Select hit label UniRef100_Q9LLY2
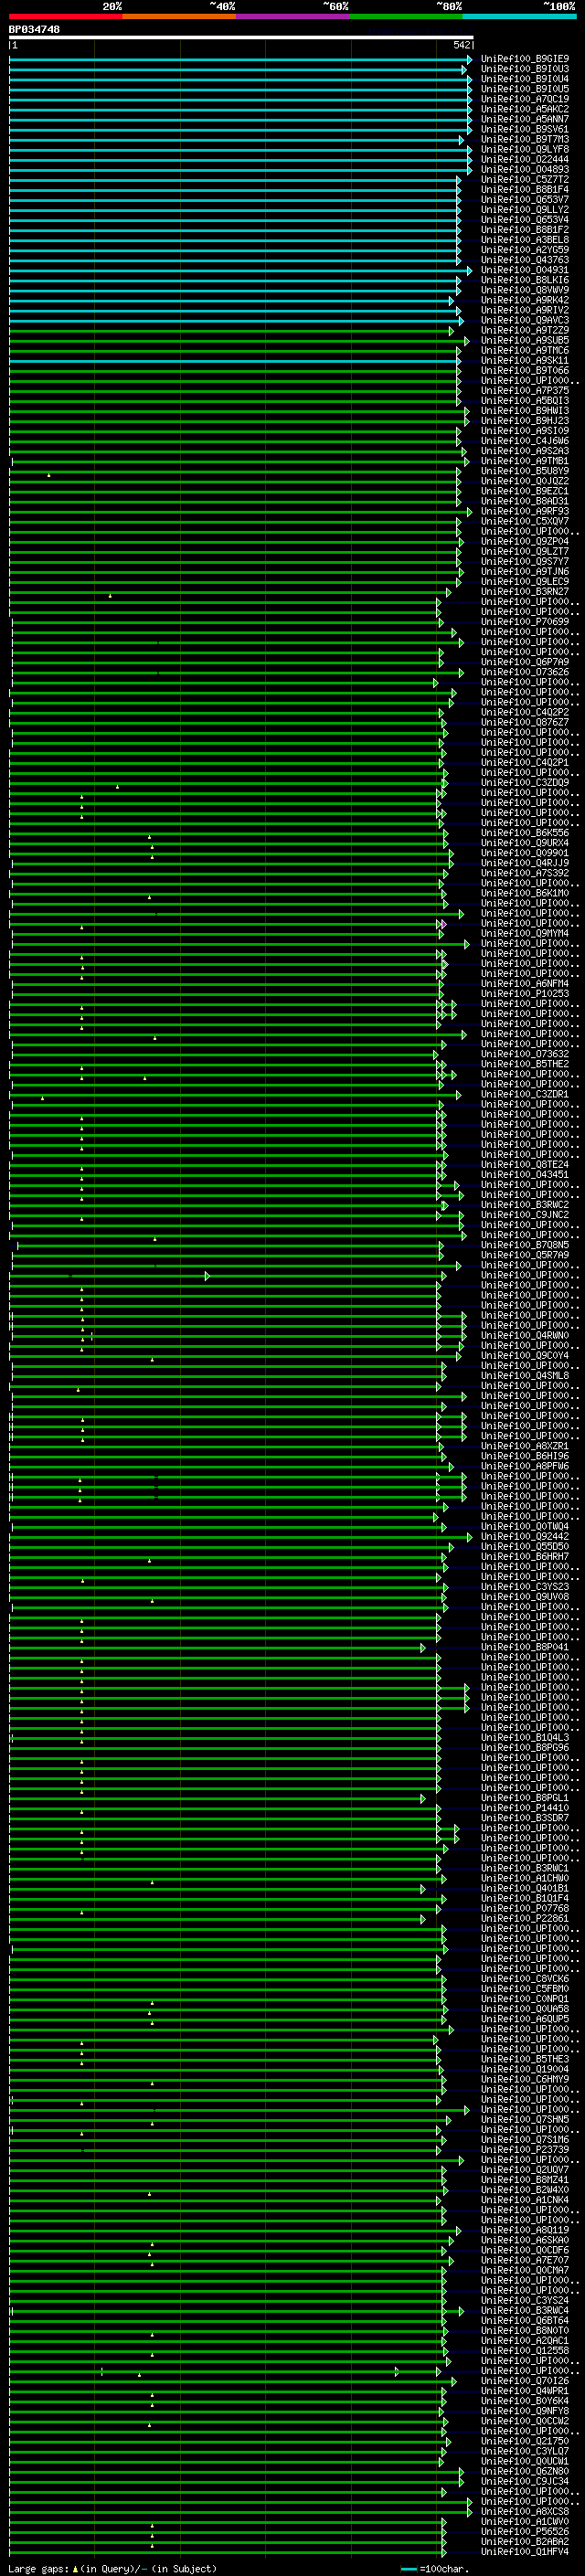Viewport: 585px width, 2576px height. tap(525, 210)
